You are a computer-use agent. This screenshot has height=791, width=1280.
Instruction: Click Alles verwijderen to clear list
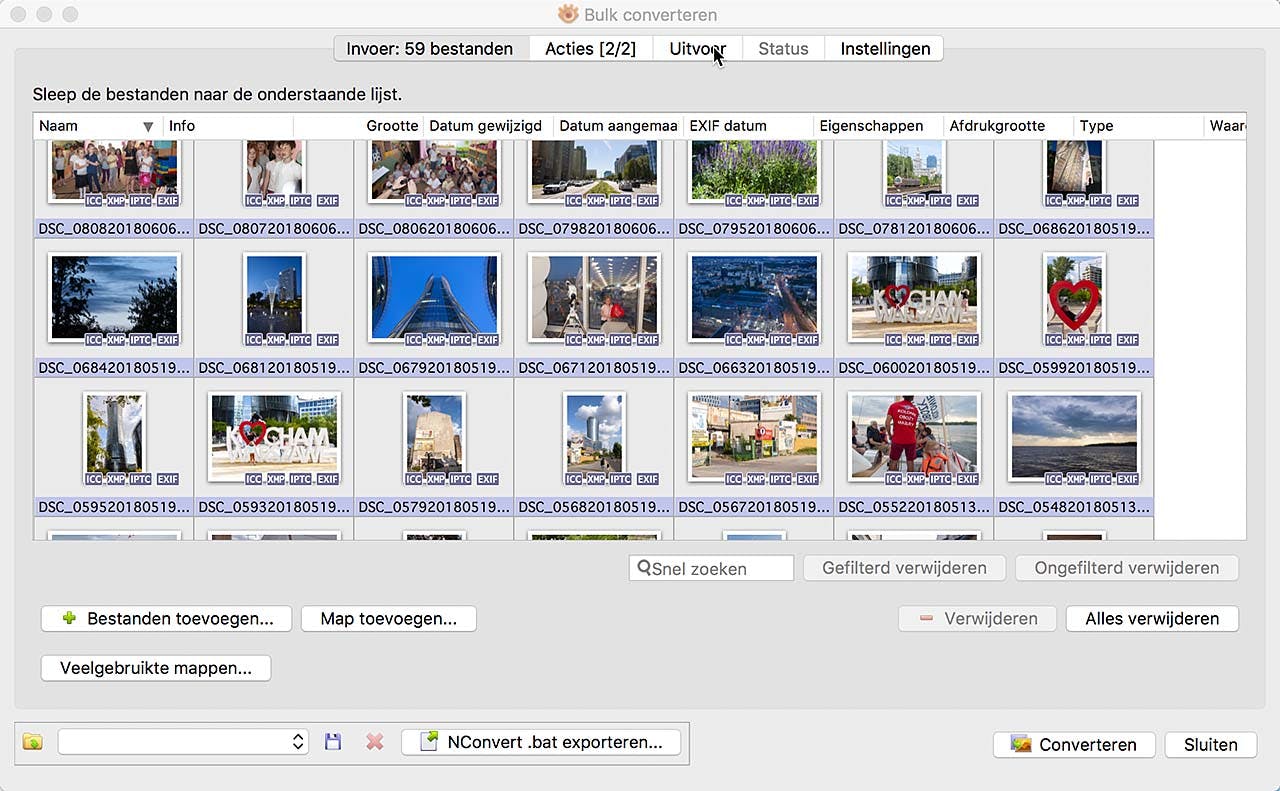pyautogui.click(x=1152, y=619)
